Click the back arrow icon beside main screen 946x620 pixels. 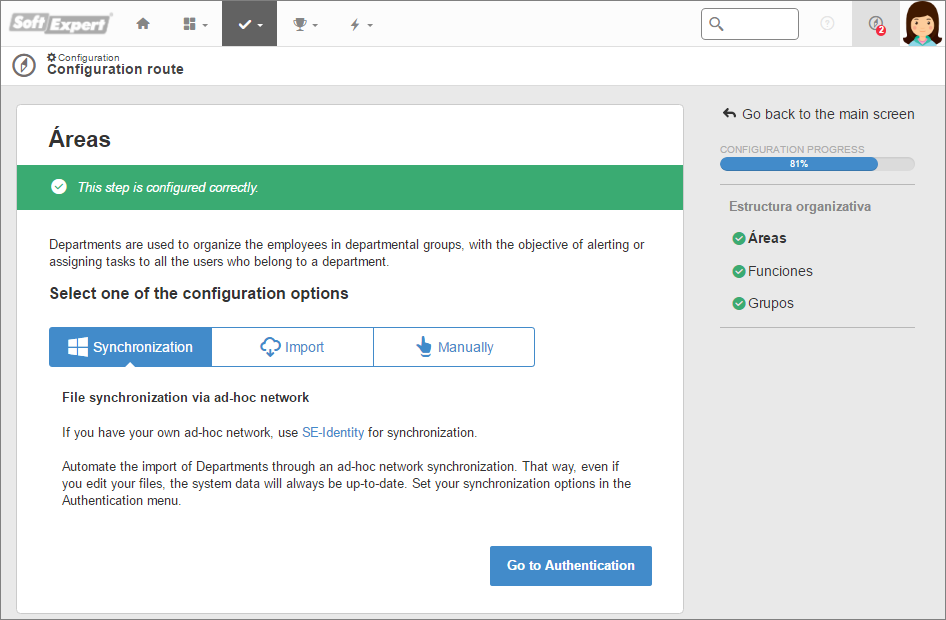729,113
